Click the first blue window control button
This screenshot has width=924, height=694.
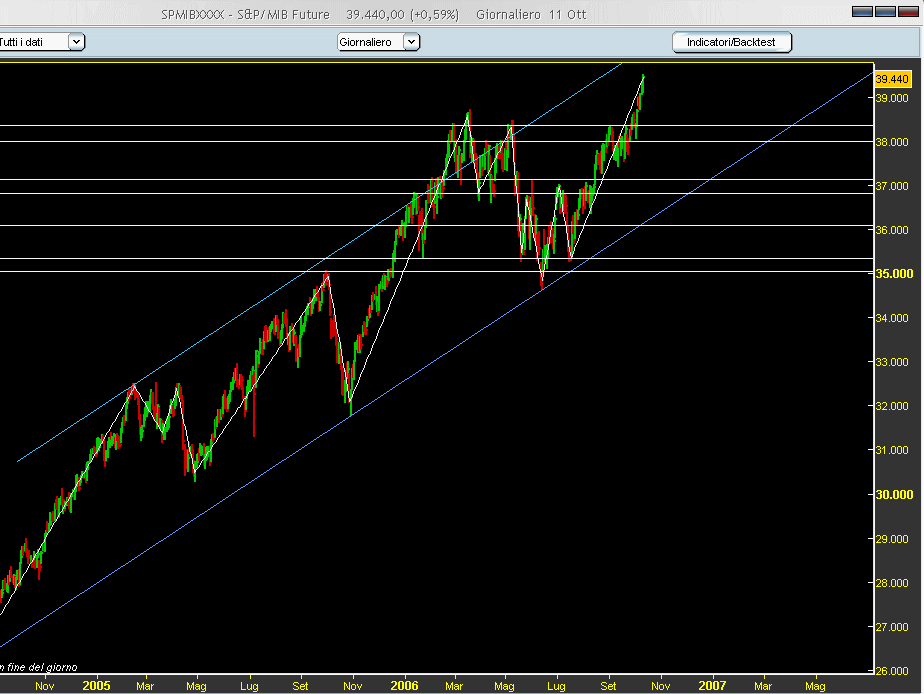pos(862,12)
